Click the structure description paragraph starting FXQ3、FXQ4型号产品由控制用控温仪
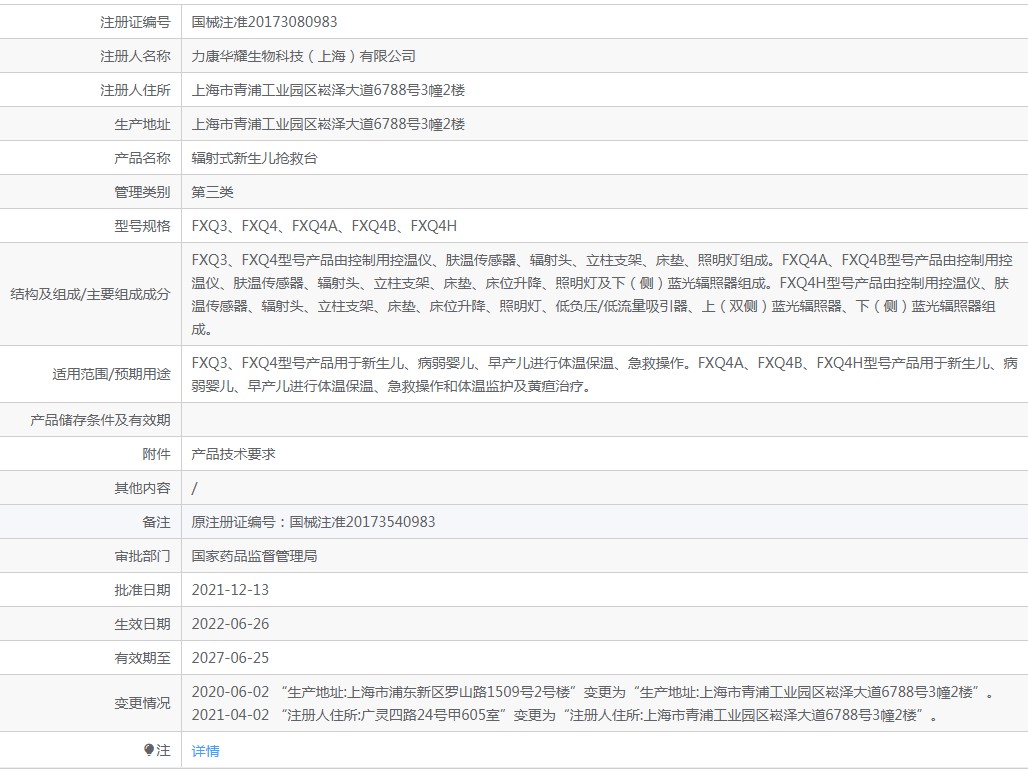 point(602,294)
